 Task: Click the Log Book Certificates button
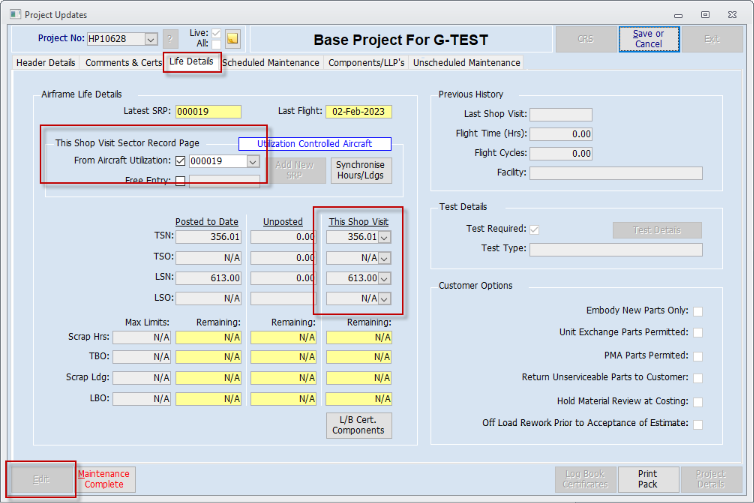coord(585,479)
